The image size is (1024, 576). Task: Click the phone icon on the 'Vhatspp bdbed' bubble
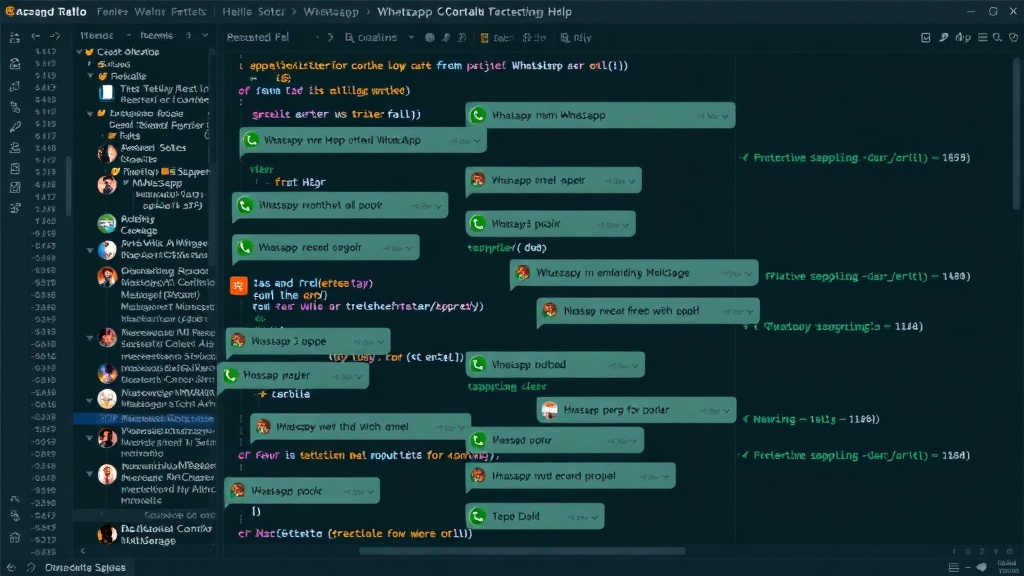pos(478,364)
